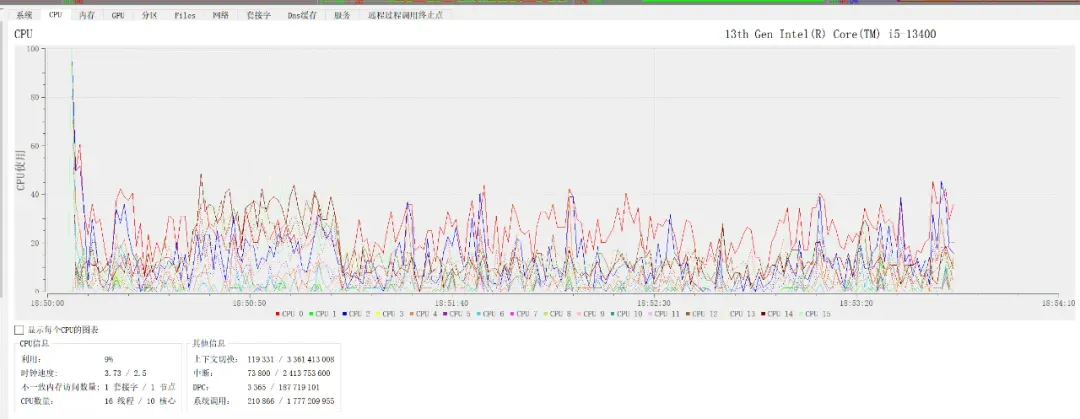The height and width of the screenshot is (419, 1080).
Task: Open the 分区 tab
Action: click(x=149, y=15)
